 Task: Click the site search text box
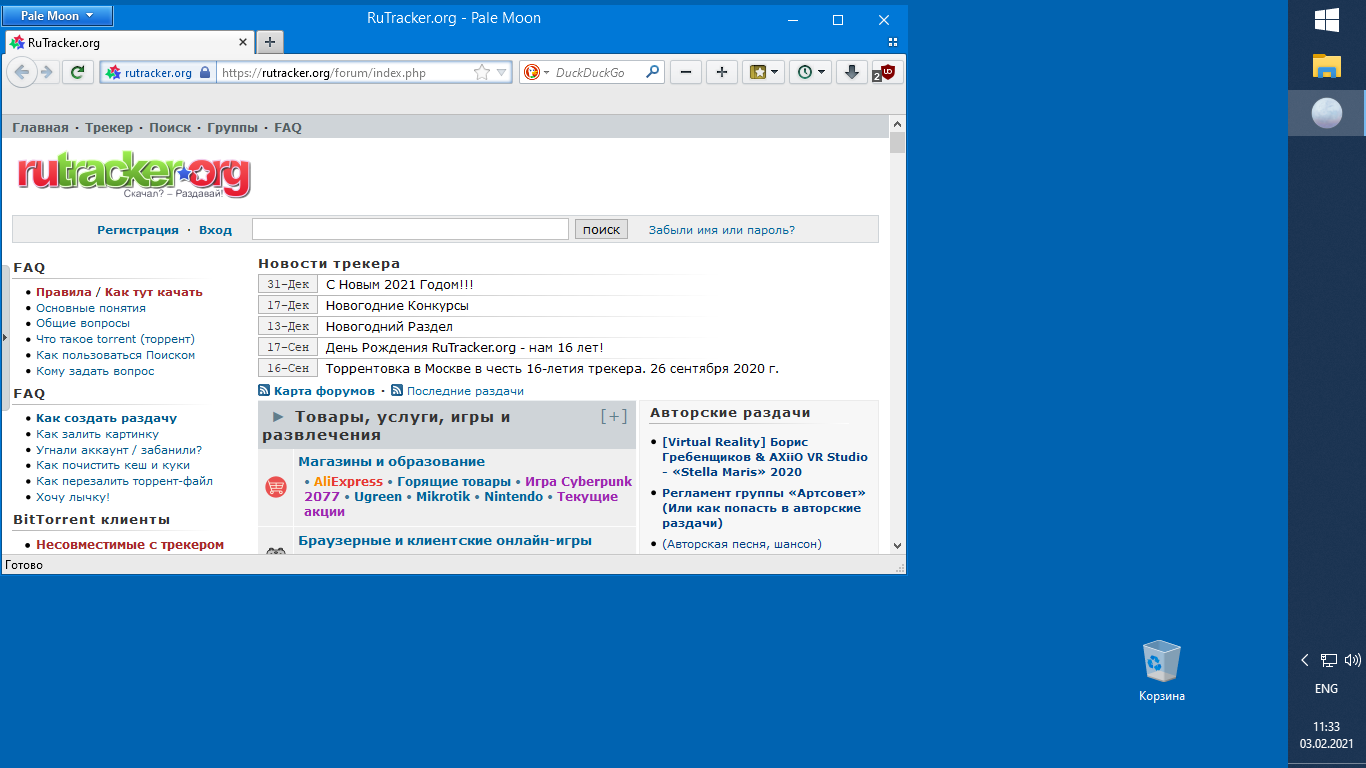410,229
